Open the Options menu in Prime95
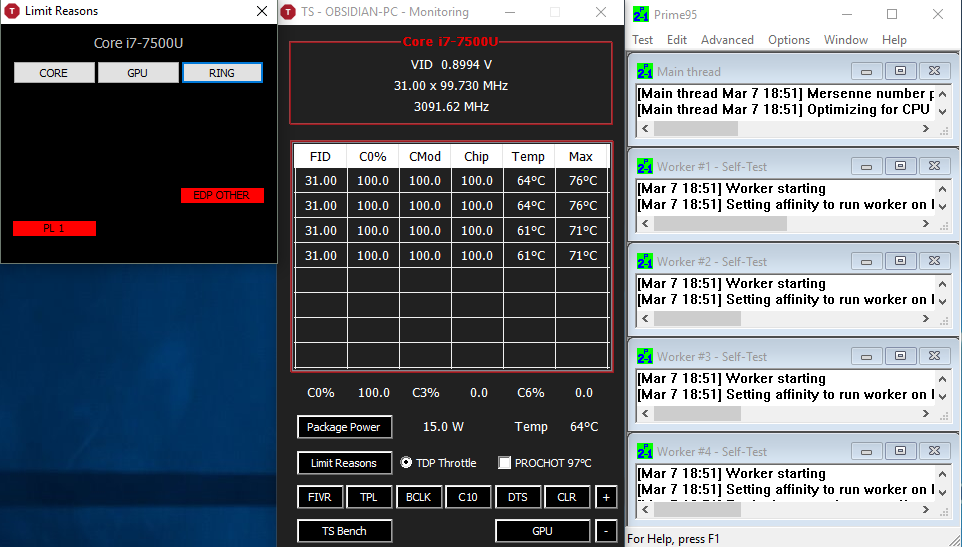The image size is (962, 547). (789, 40)
